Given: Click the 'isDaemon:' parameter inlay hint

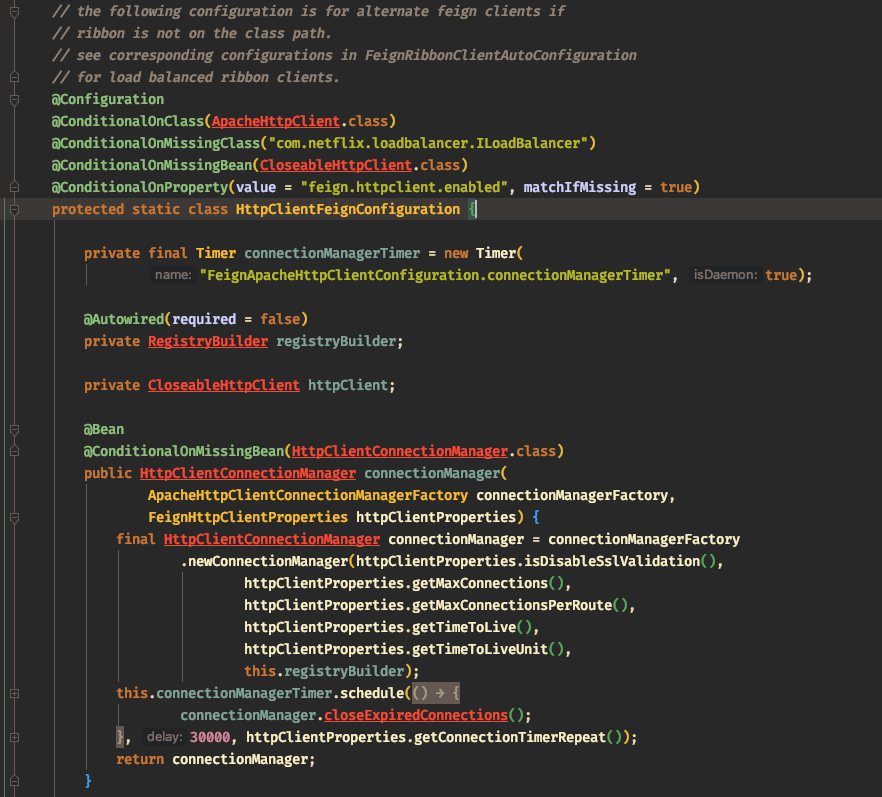Looking at the screenshot, I should coord(725,275).
